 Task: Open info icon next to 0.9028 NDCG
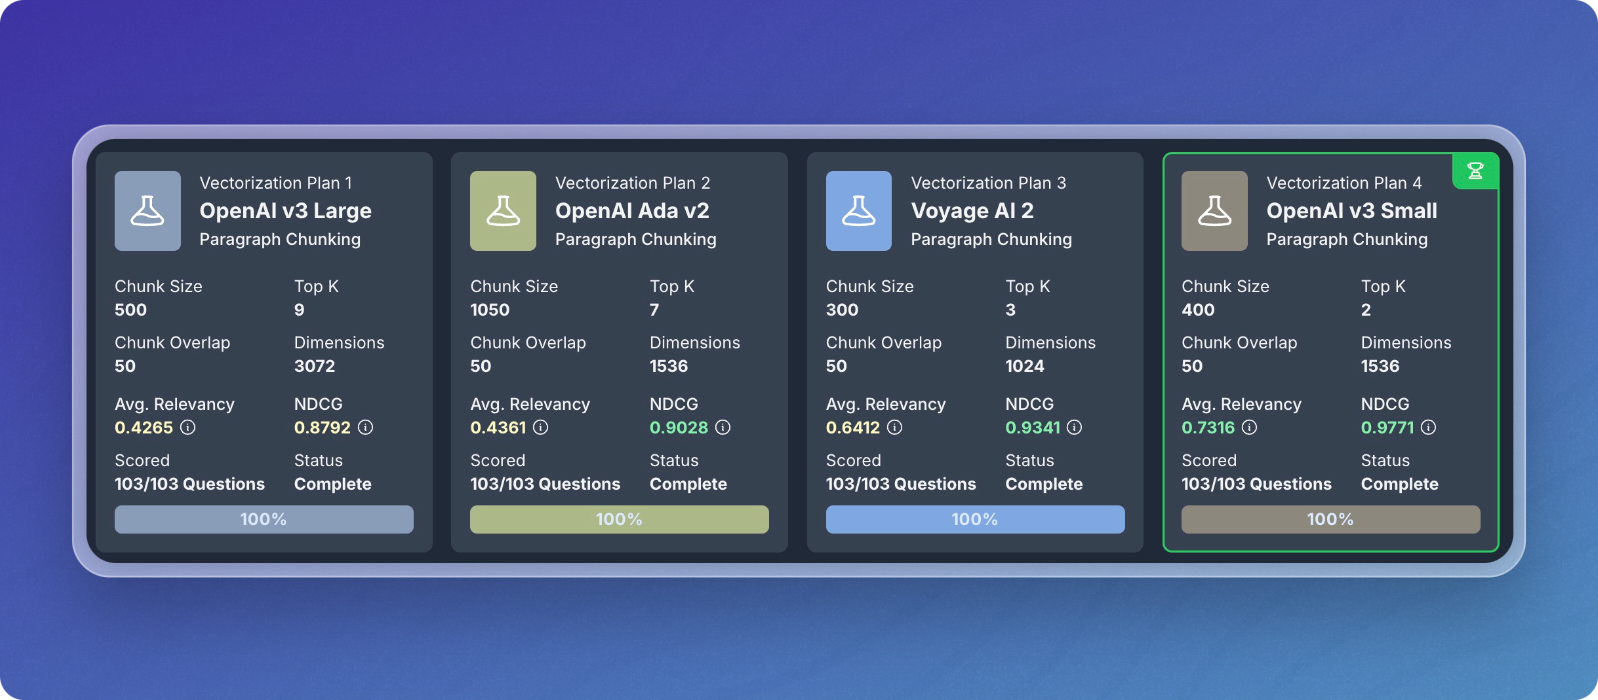point(723,427)
